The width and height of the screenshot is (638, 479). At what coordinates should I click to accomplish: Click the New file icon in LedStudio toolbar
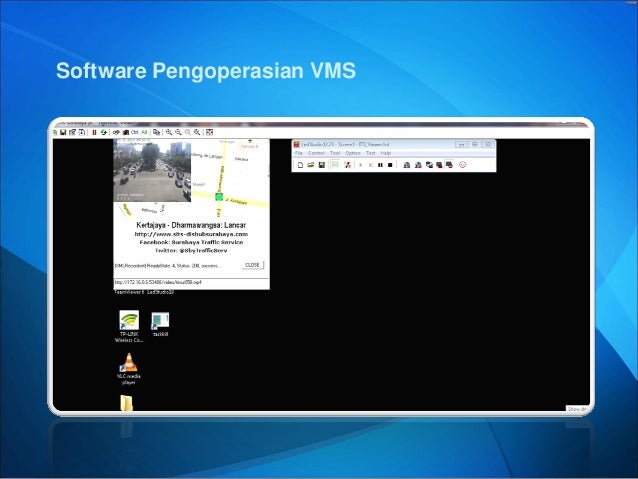tap(300, 165)
